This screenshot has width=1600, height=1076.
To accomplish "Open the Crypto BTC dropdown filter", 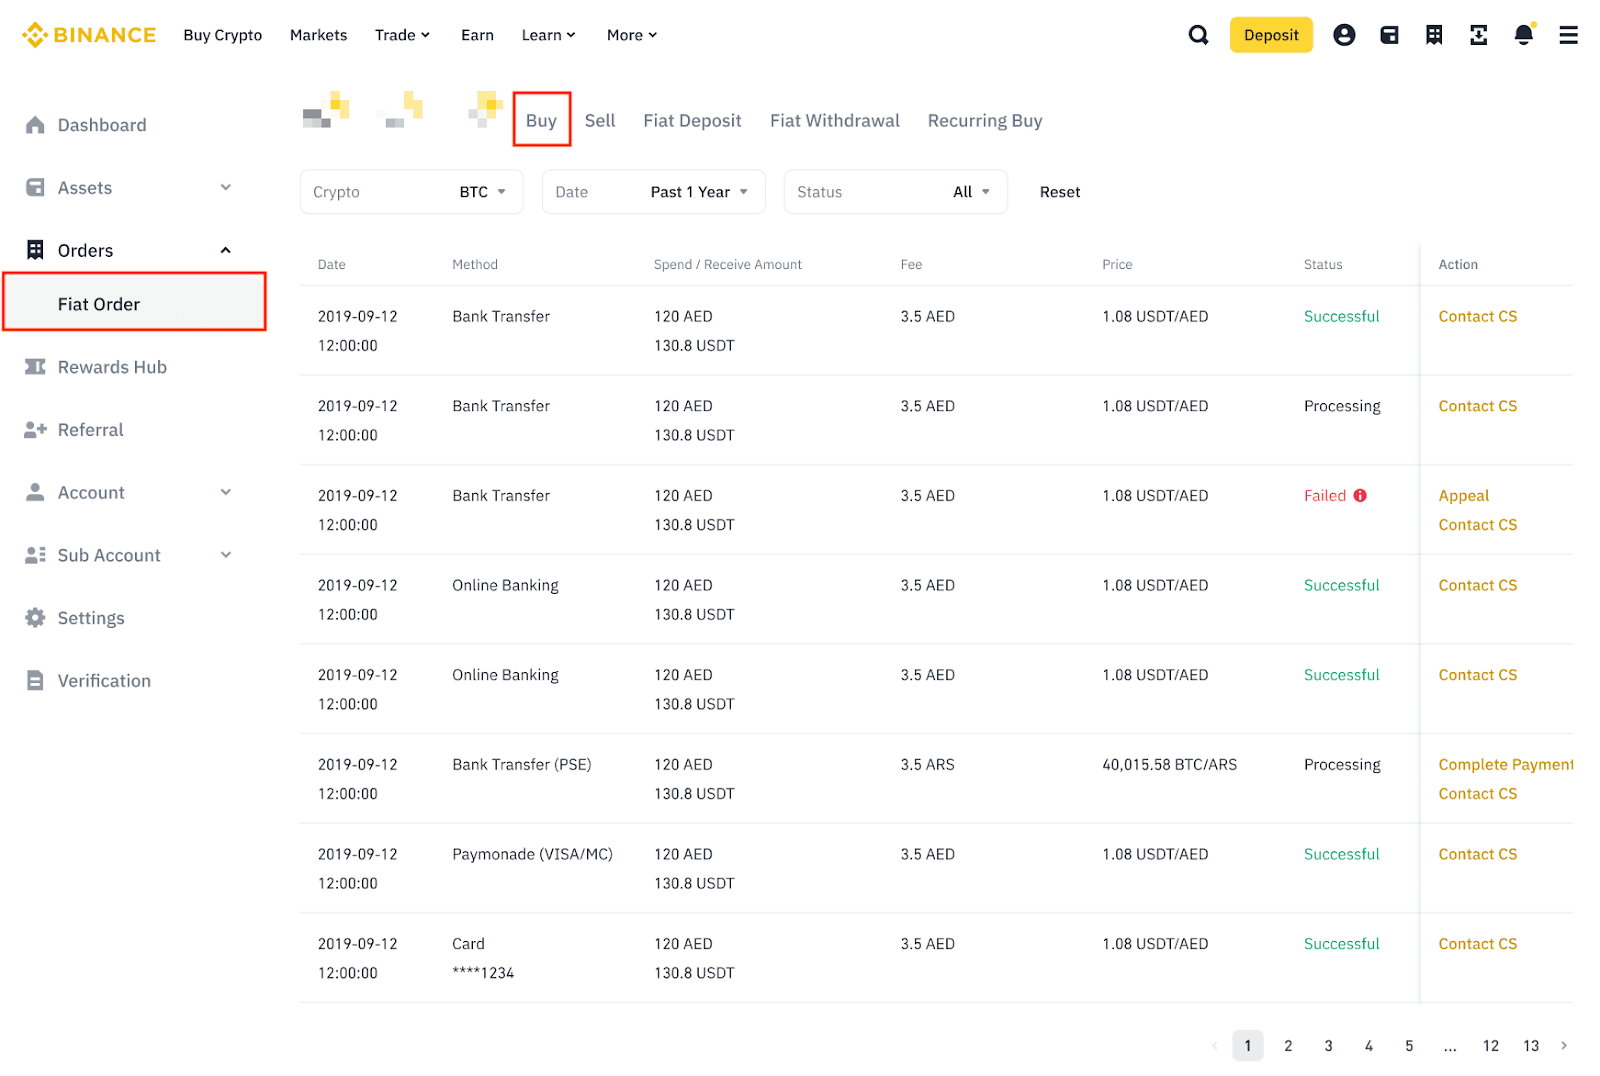I will pyautogui.click(x=411, y=191).
